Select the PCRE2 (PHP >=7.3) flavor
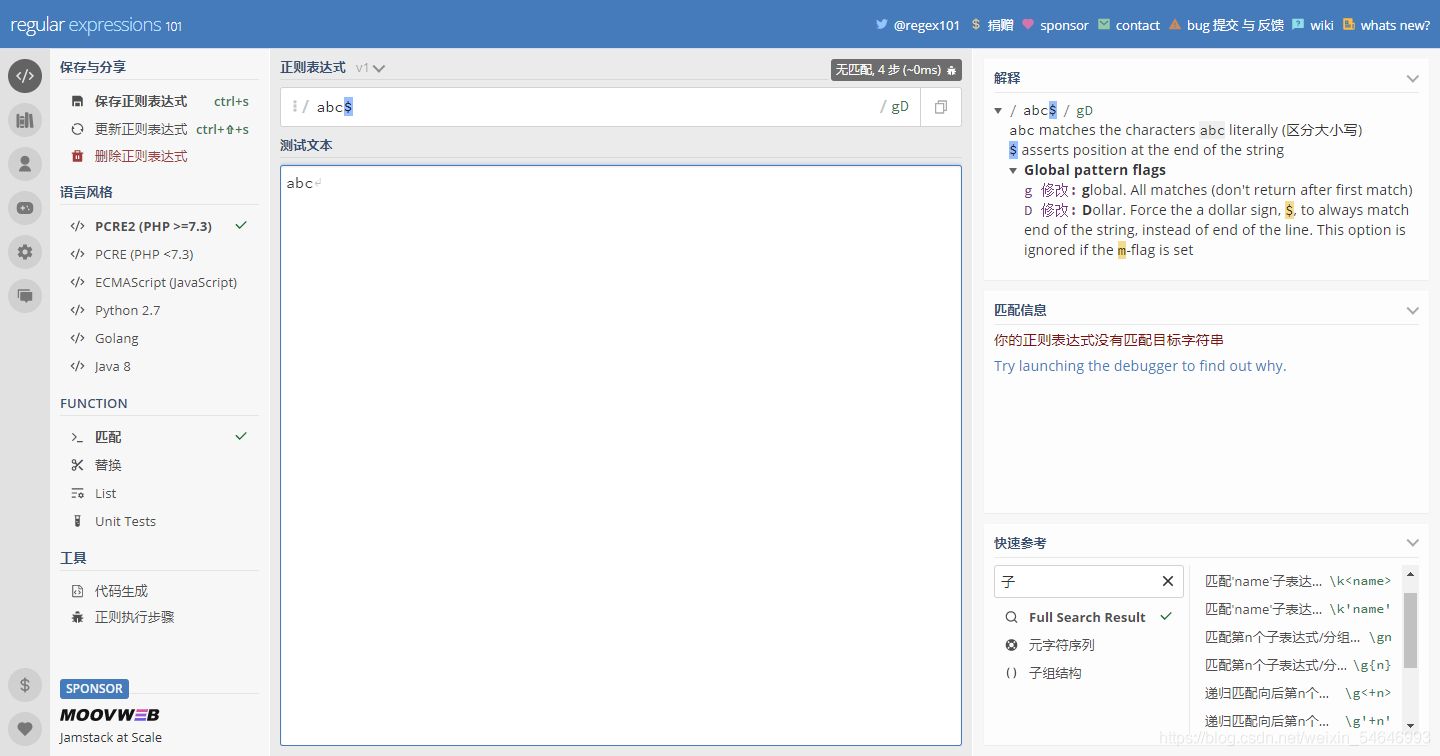 click(159, 226)
